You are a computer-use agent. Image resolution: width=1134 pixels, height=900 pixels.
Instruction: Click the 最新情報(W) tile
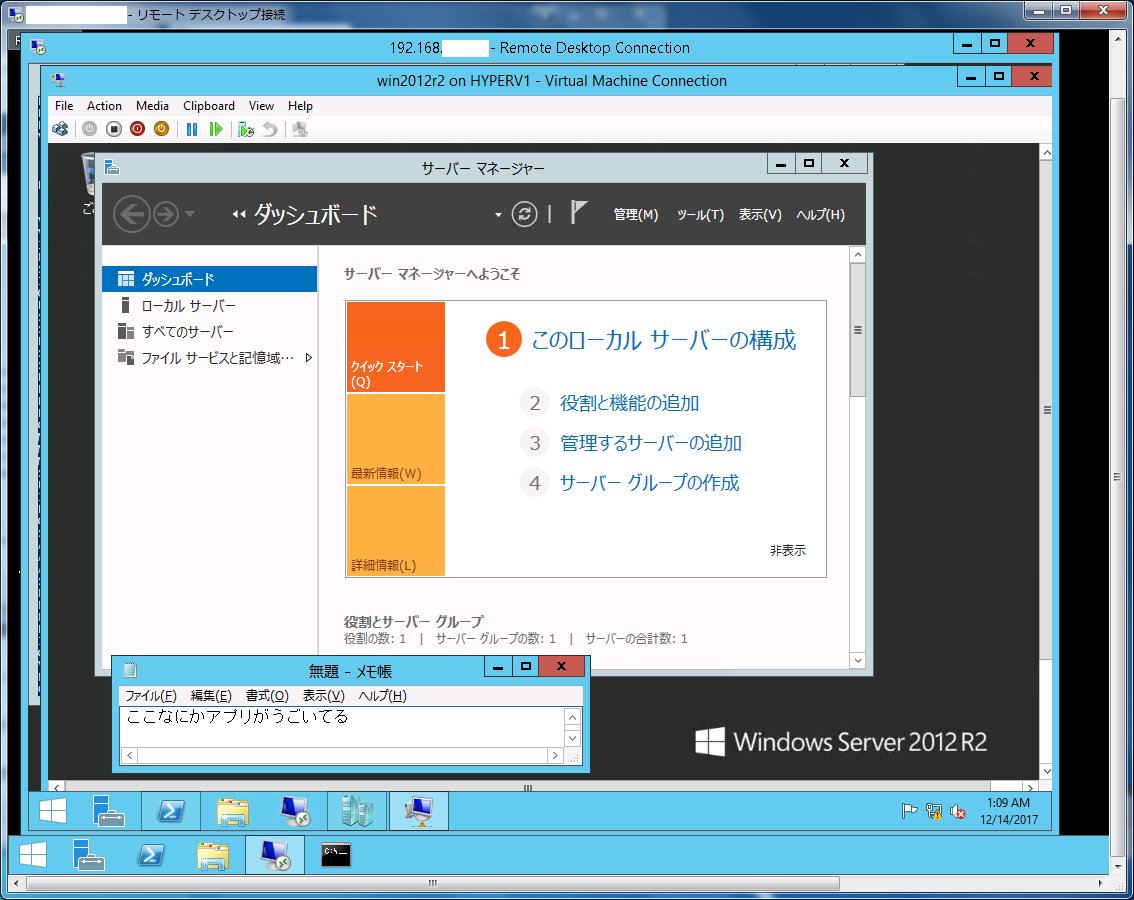(396, 439)
